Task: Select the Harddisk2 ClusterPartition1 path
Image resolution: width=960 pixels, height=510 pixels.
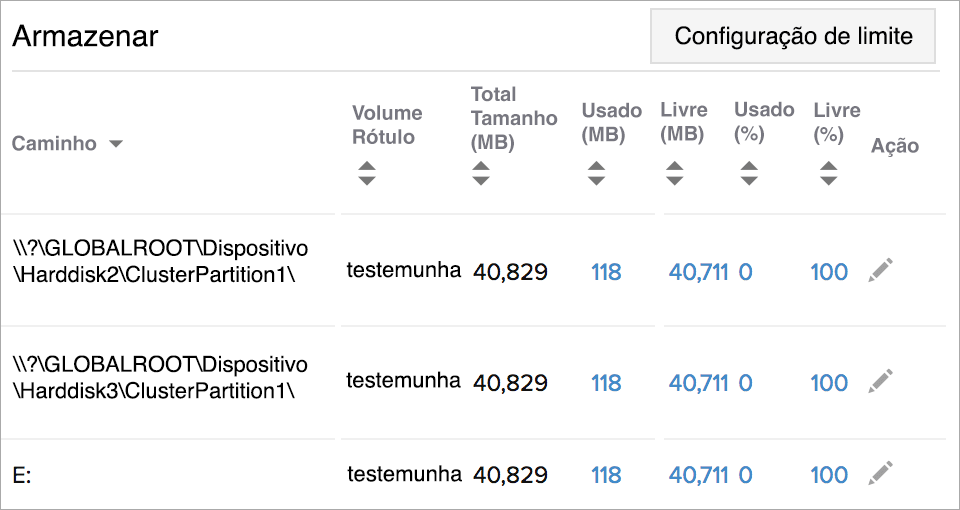Action: tap(160, 260)
